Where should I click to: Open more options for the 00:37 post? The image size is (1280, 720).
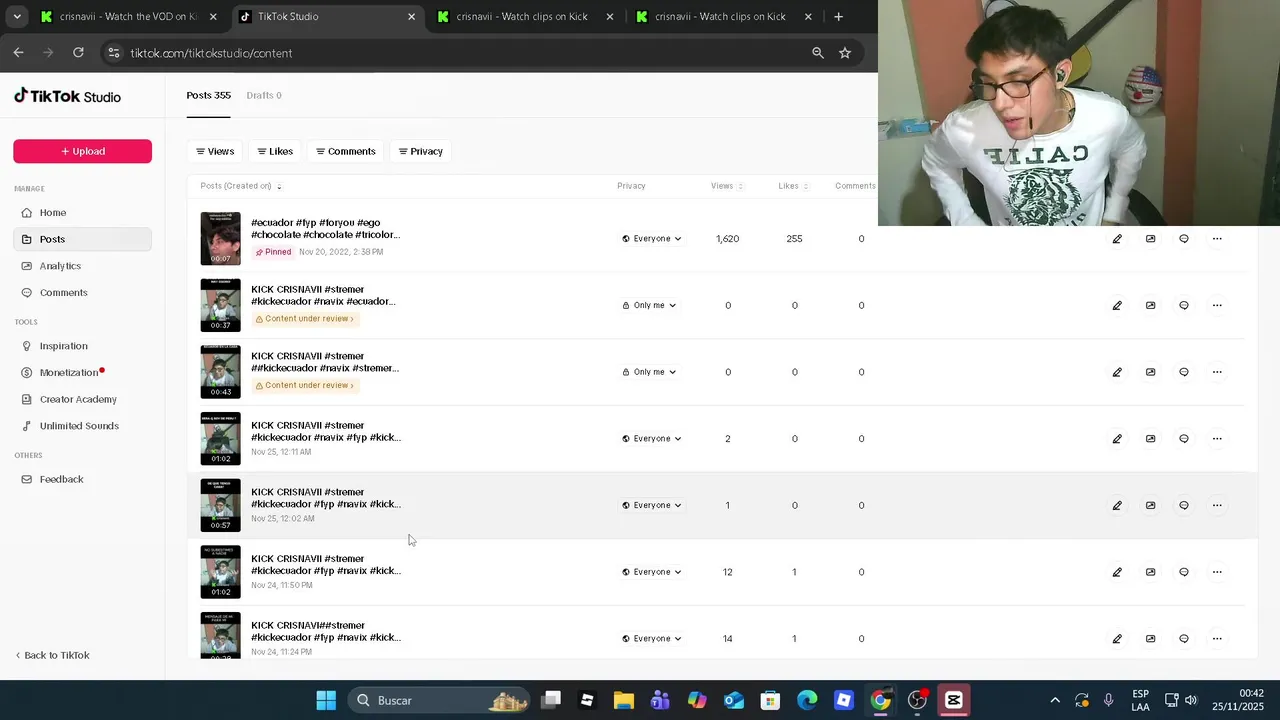1217,305
